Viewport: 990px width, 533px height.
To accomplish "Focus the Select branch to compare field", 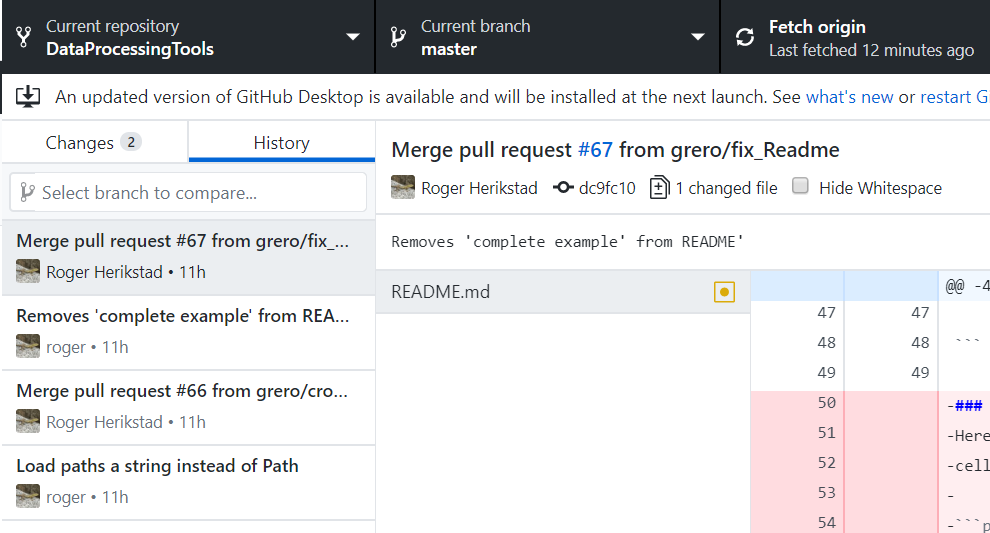I will point(188,192).
